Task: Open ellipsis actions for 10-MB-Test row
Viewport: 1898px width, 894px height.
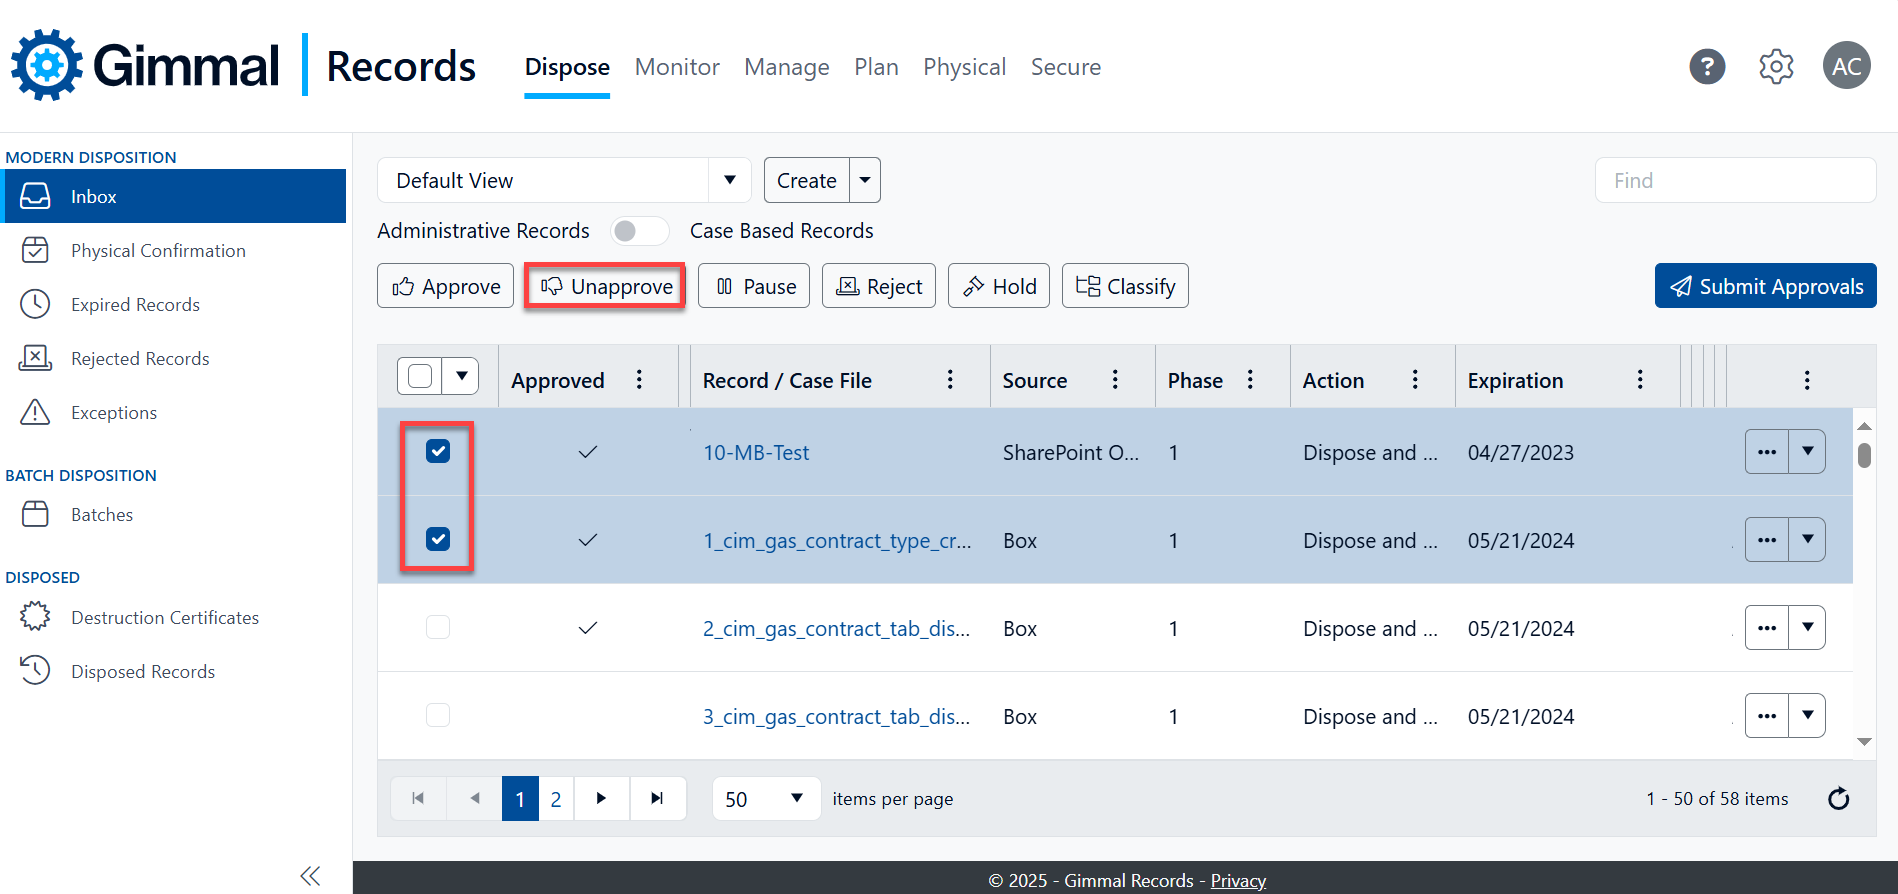Action: 1767,452
